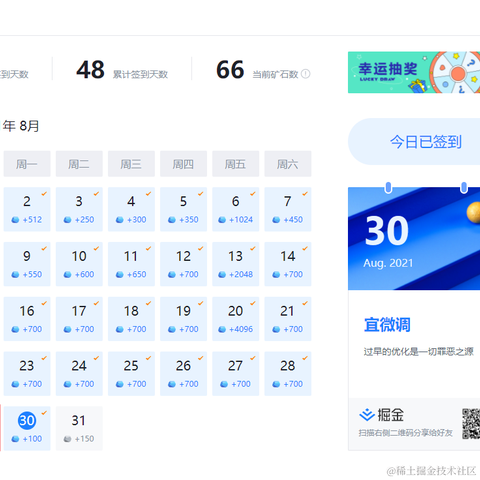The image size is (480, 480).
Task: Open the 幸运抽奖 lucky draw banner
Action: 414,72
